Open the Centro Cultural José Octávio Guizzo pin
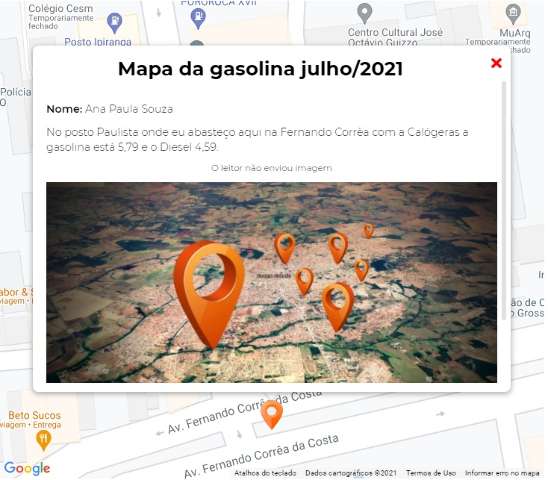The image size is (548, 480). pyautogui.click(x=365, y=14)
